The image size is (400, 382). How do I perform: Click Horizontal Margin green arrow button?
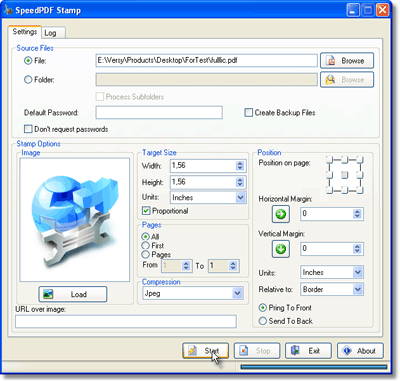[281, 214]
